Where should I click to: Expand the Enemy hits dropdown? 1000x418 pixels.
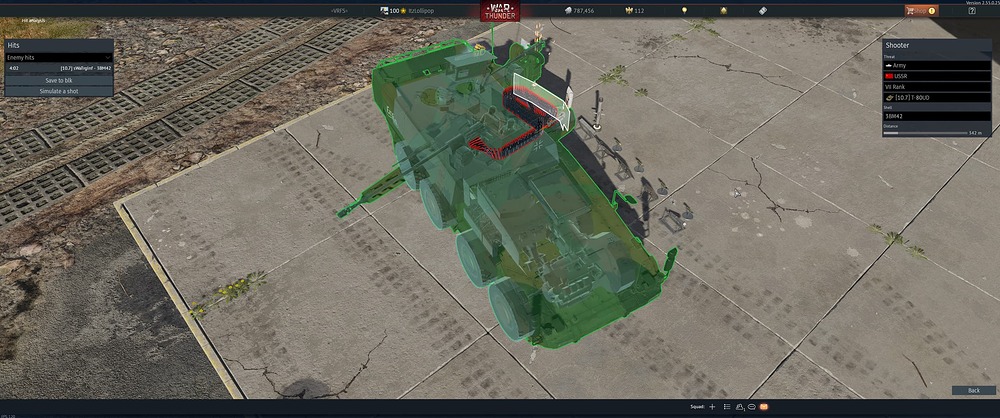[57, 57]
